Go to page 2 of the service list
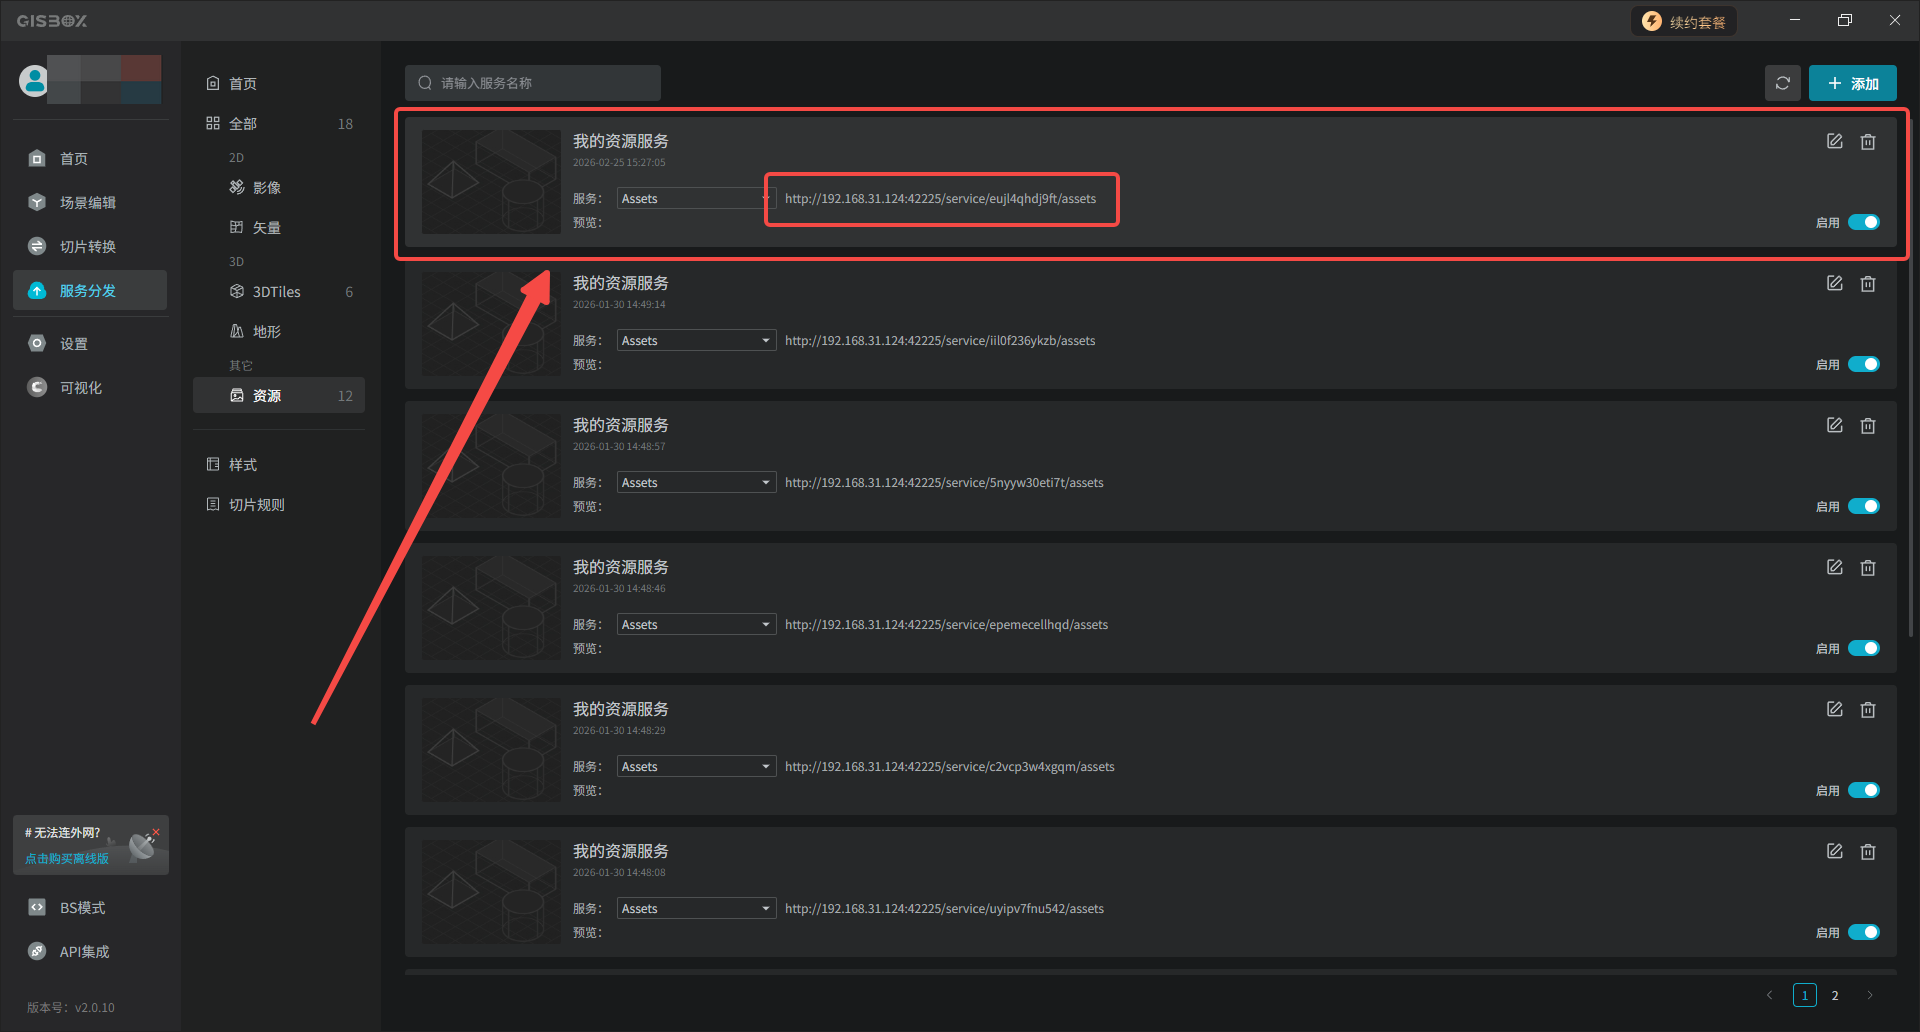 click(x=1834, y=996)
